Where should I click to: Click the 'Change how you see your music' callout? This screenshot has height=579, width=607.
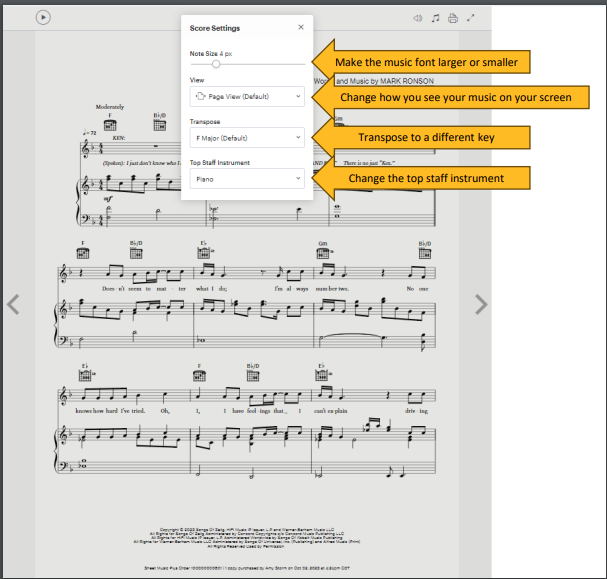455,97
